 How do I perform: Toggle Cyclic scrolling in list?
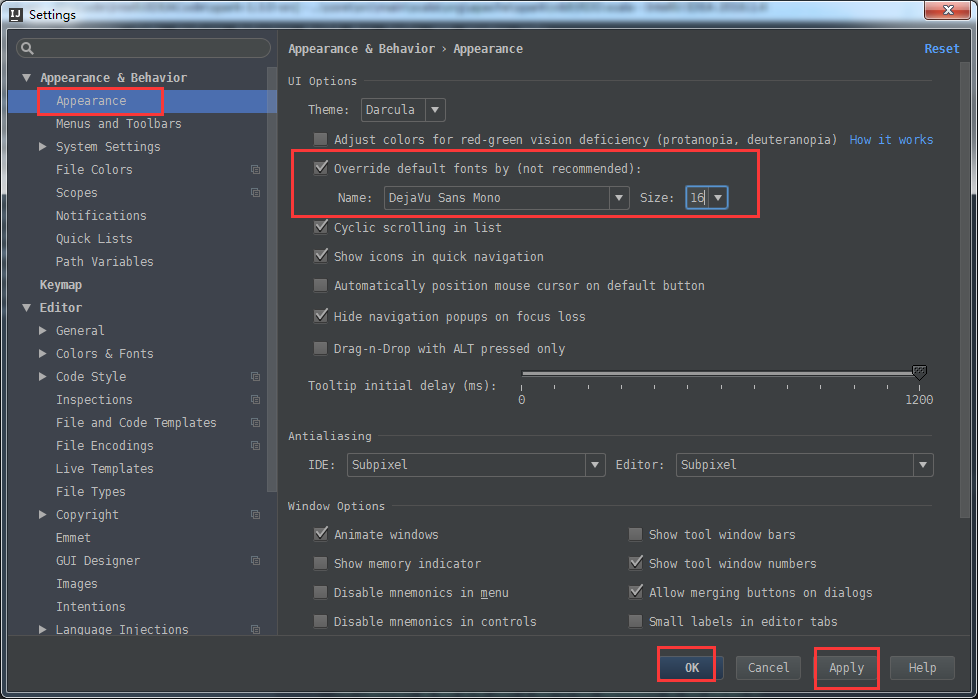[321, 227]
